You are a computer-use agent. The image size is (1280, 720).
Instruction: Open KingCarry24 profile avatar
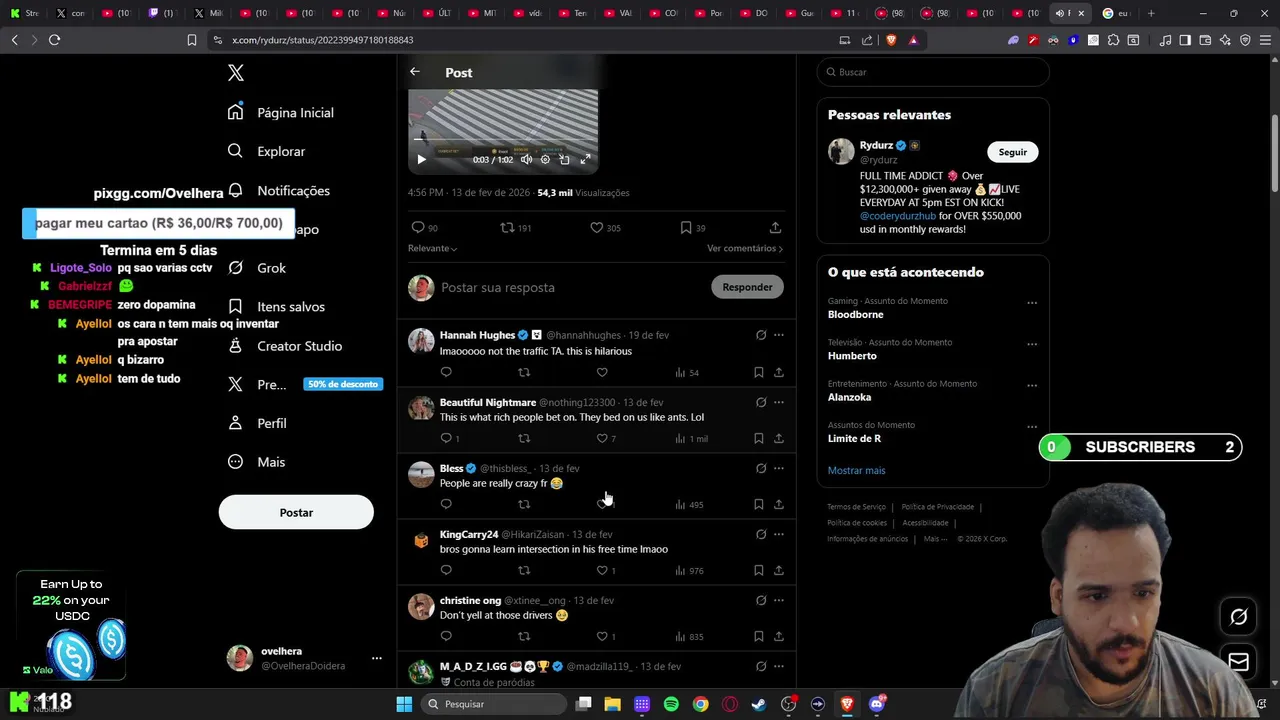(421, 541)
